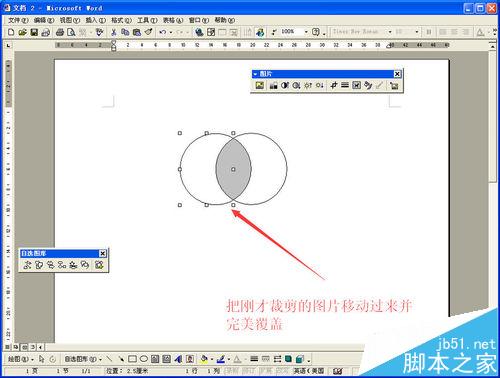Insert a text box
500x378 pixels.
155,359
